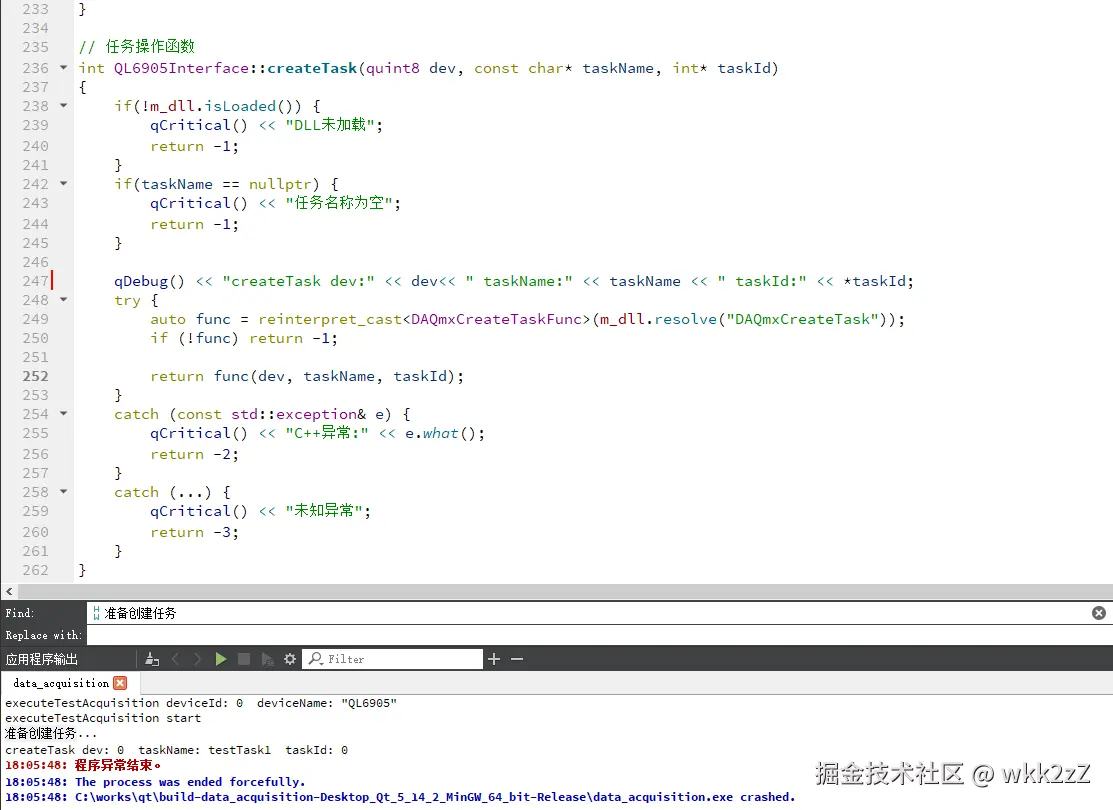This screenshot has width=1113, height=810.
Task: Dismiss the Find bar with its X button
Action: click(x=1099, y=612)
